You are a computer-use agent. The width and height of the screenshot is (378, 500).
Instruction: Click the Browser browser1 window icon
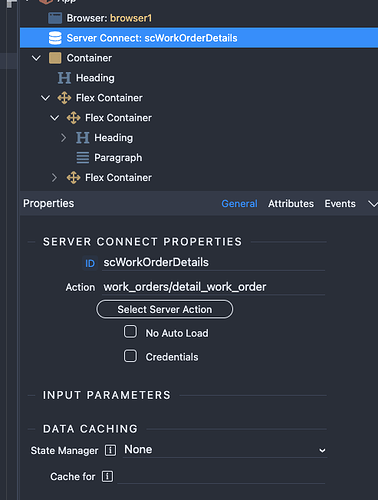(x=55, y=18)
